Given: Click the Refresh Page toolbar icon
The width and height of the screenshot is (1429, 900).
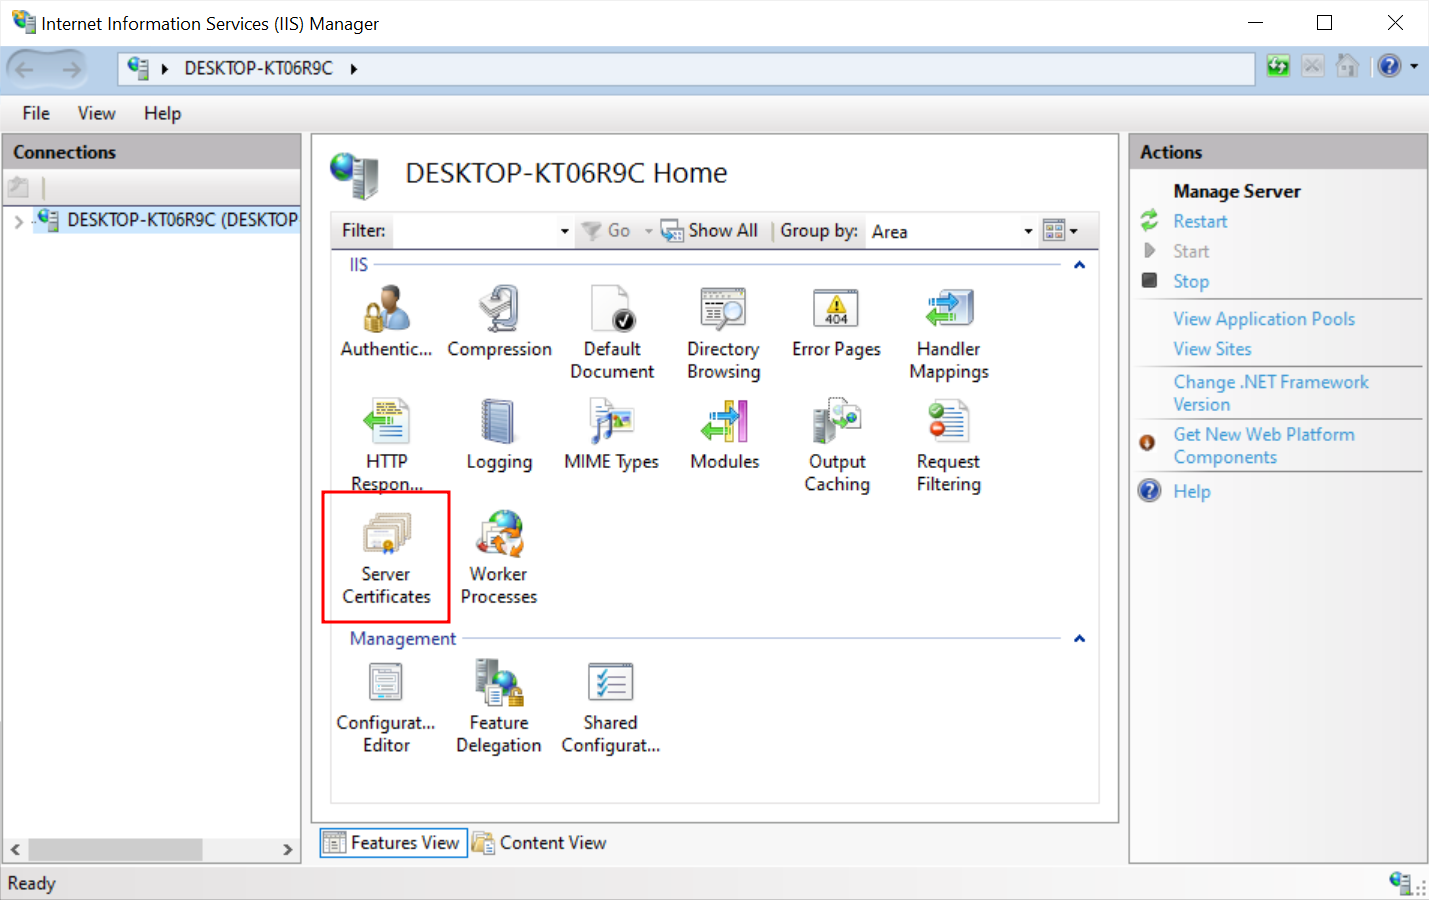Looking at the screenshot, I should [1278, 67].
